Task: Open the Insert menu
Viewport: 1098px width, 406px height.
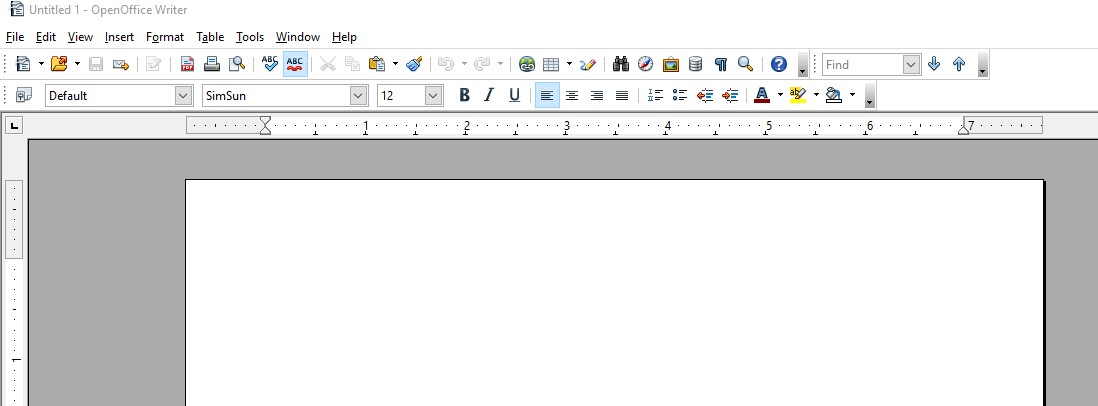Action: tap(119, 37)
